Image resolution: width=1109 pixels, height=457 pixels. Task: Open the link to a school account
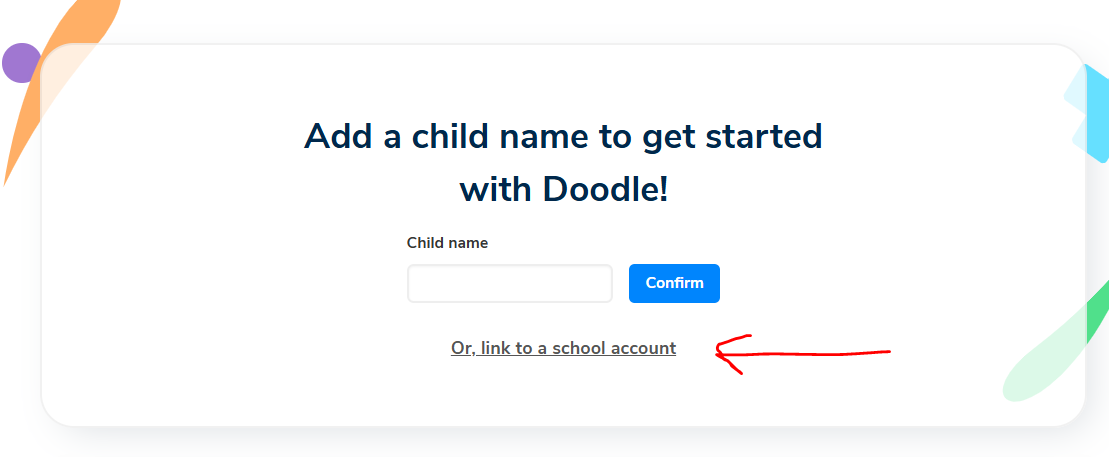click(563, 348)
